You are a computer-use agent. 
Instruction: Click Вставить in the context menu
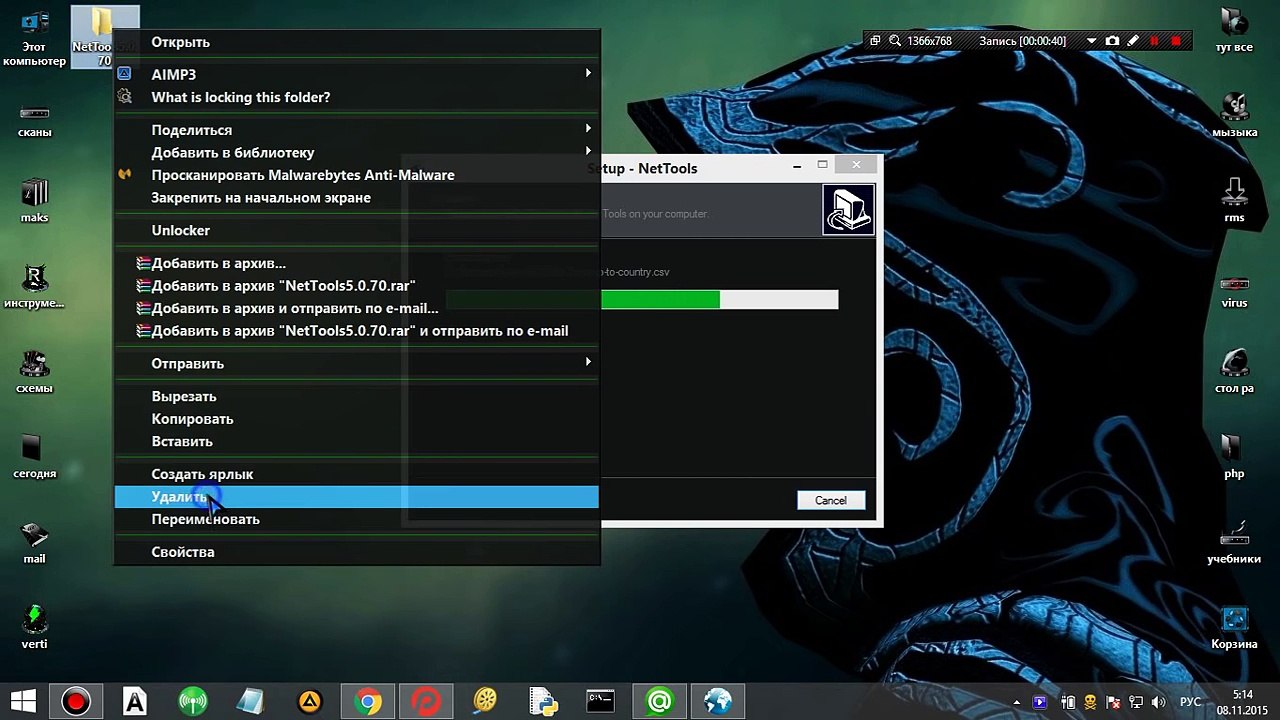356,441
